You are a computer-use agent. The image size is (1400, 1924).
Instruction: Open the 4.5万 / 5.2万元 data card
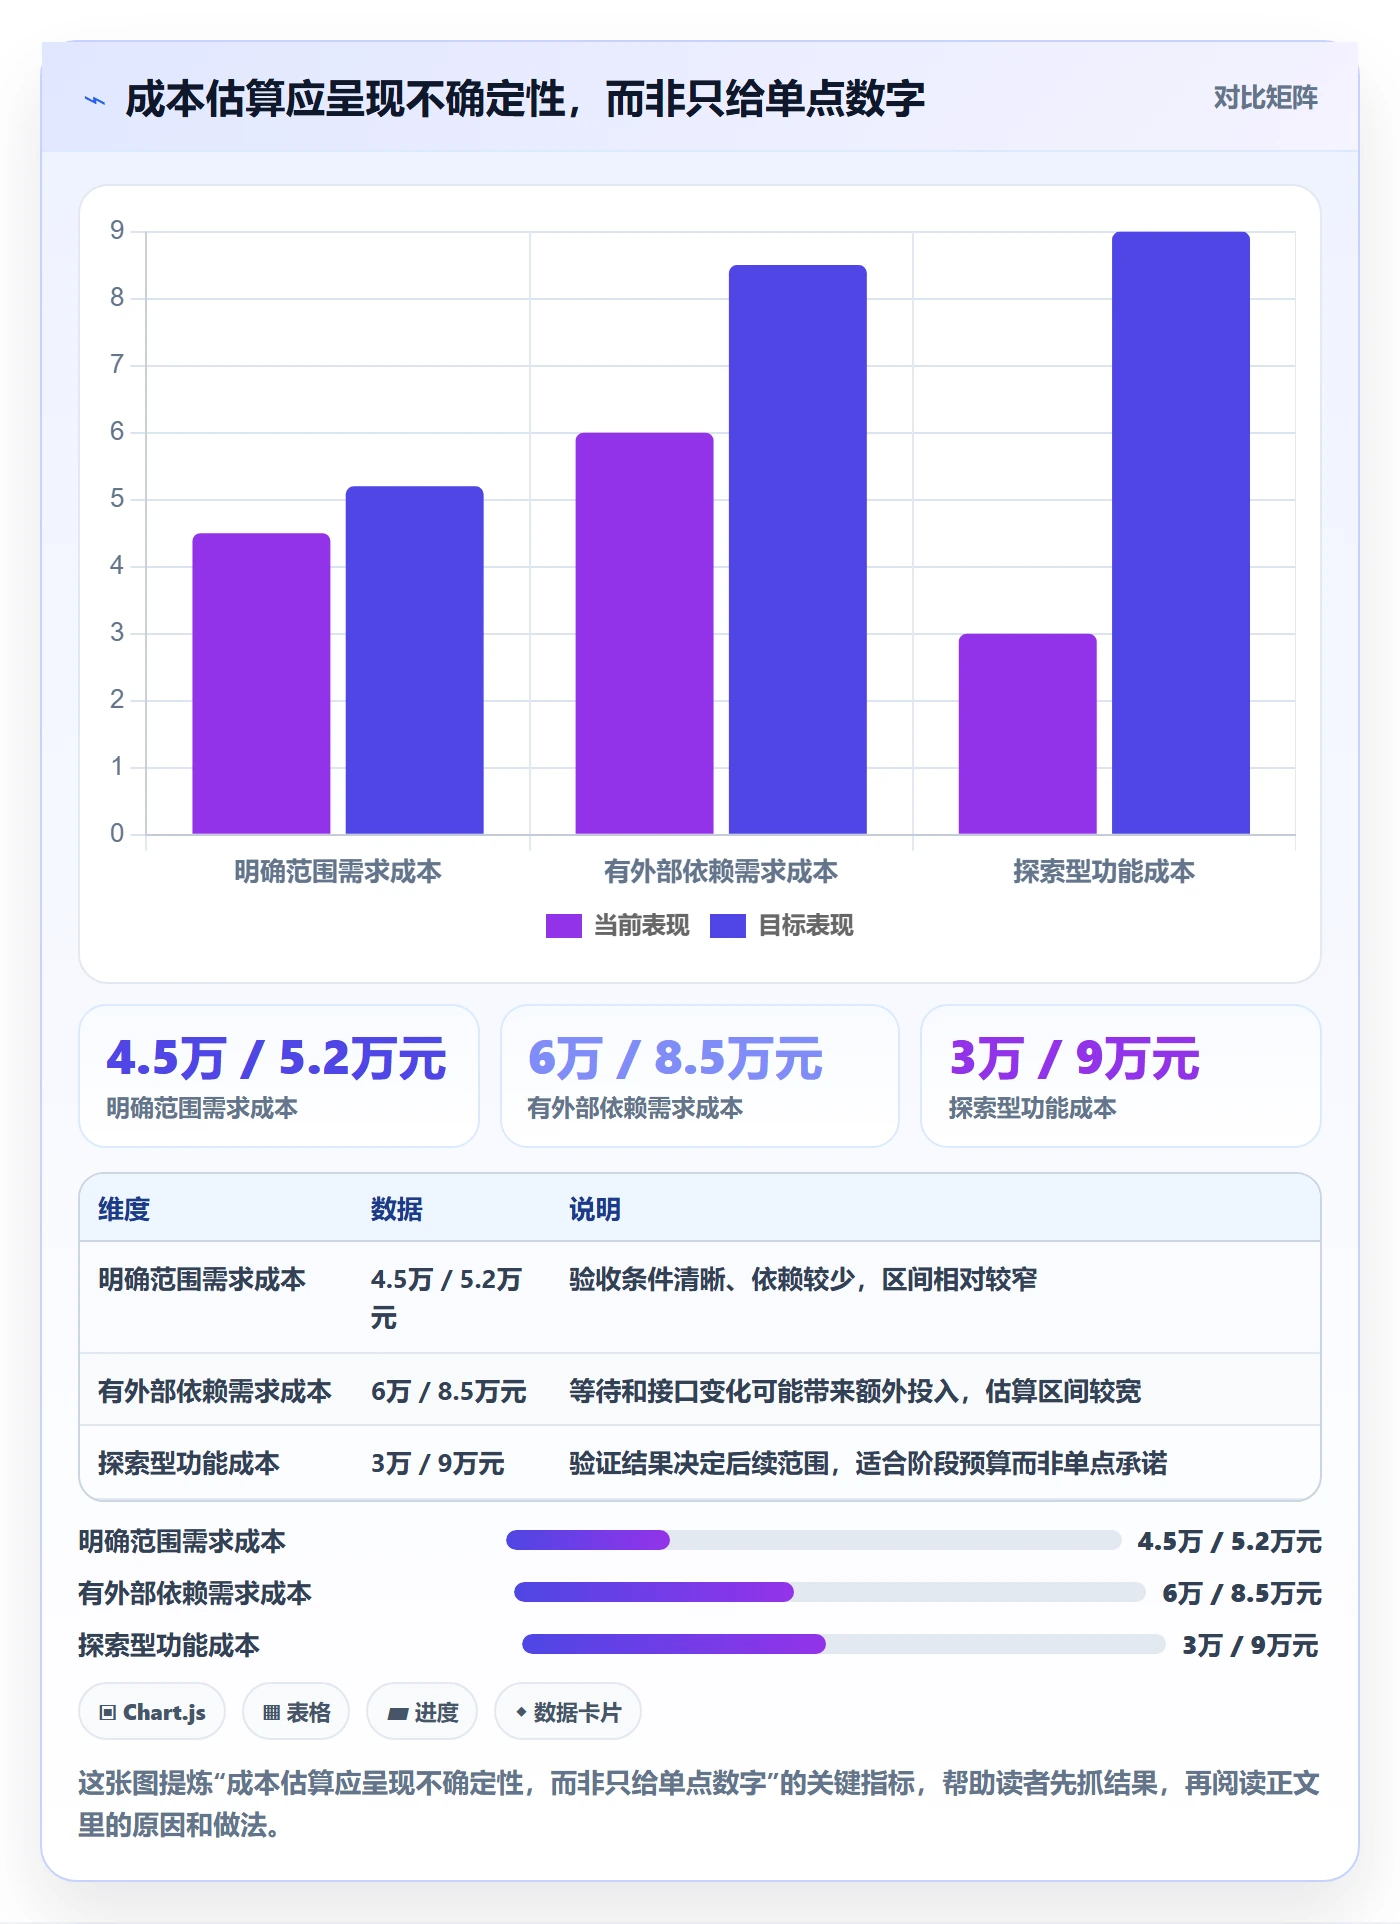tap(279, 1076)
